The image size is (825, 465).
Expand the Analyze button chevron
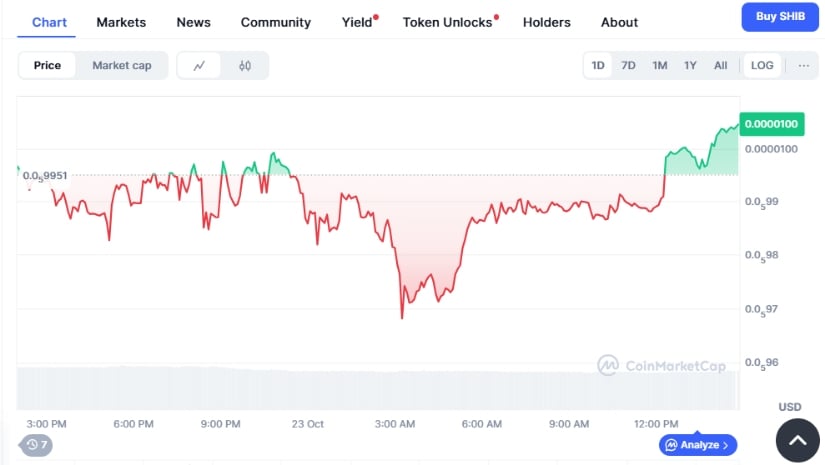click(726, 444)
